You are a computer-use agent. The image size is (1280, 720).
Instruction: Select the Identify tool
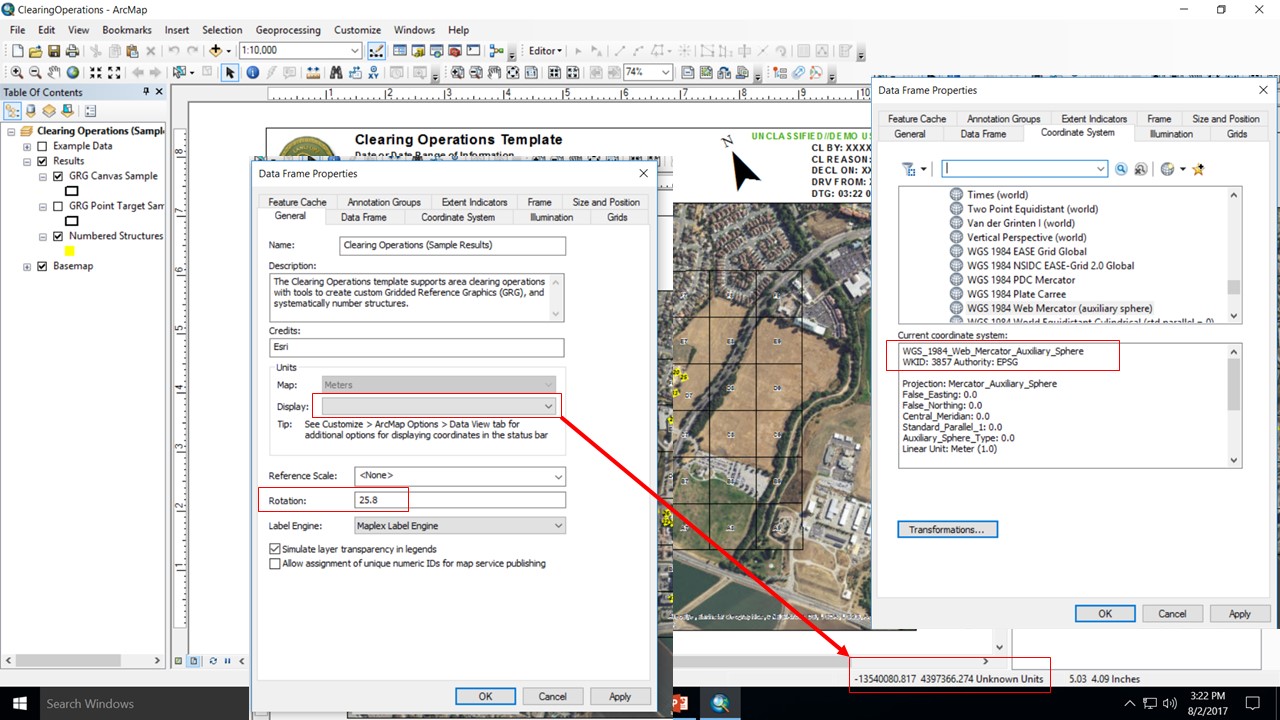point(251,72)
